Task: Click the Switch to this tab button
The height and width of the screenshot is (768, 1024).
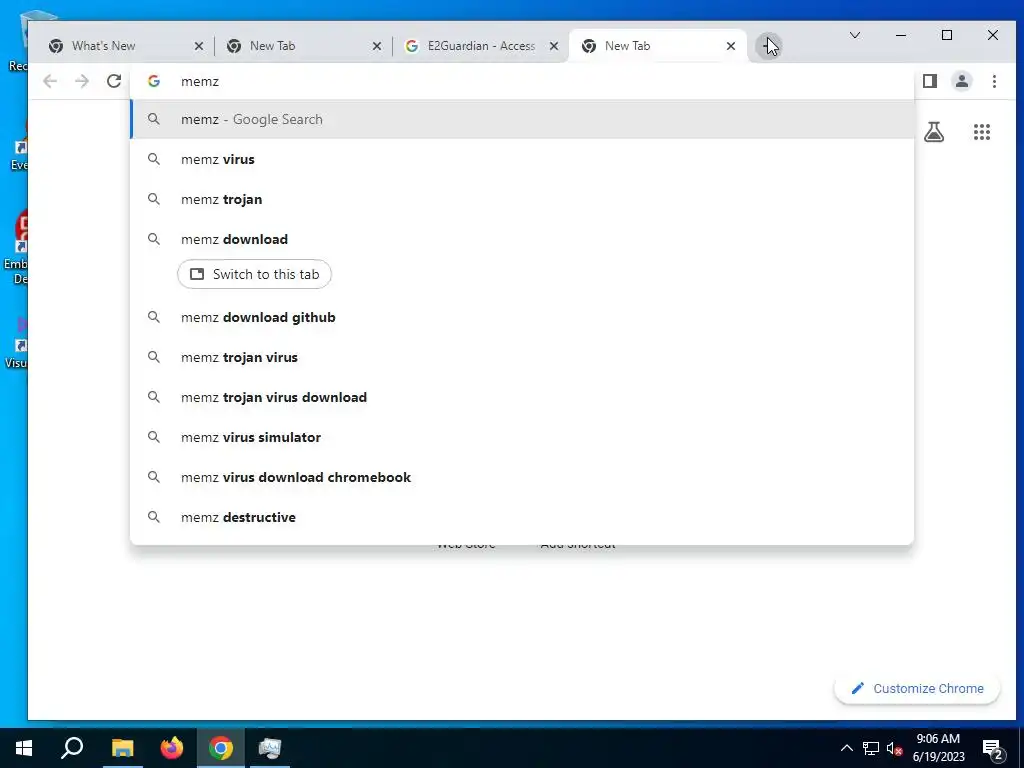Action: click(254, 274)
